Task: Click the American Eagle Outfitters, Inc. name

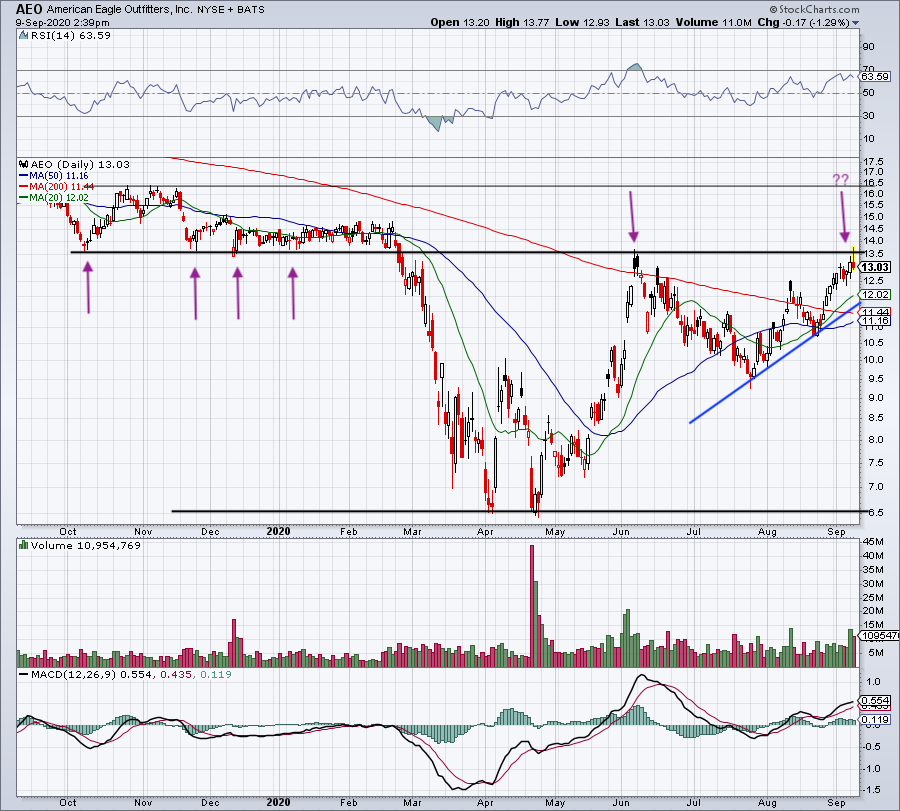Action: pos(119,9)
